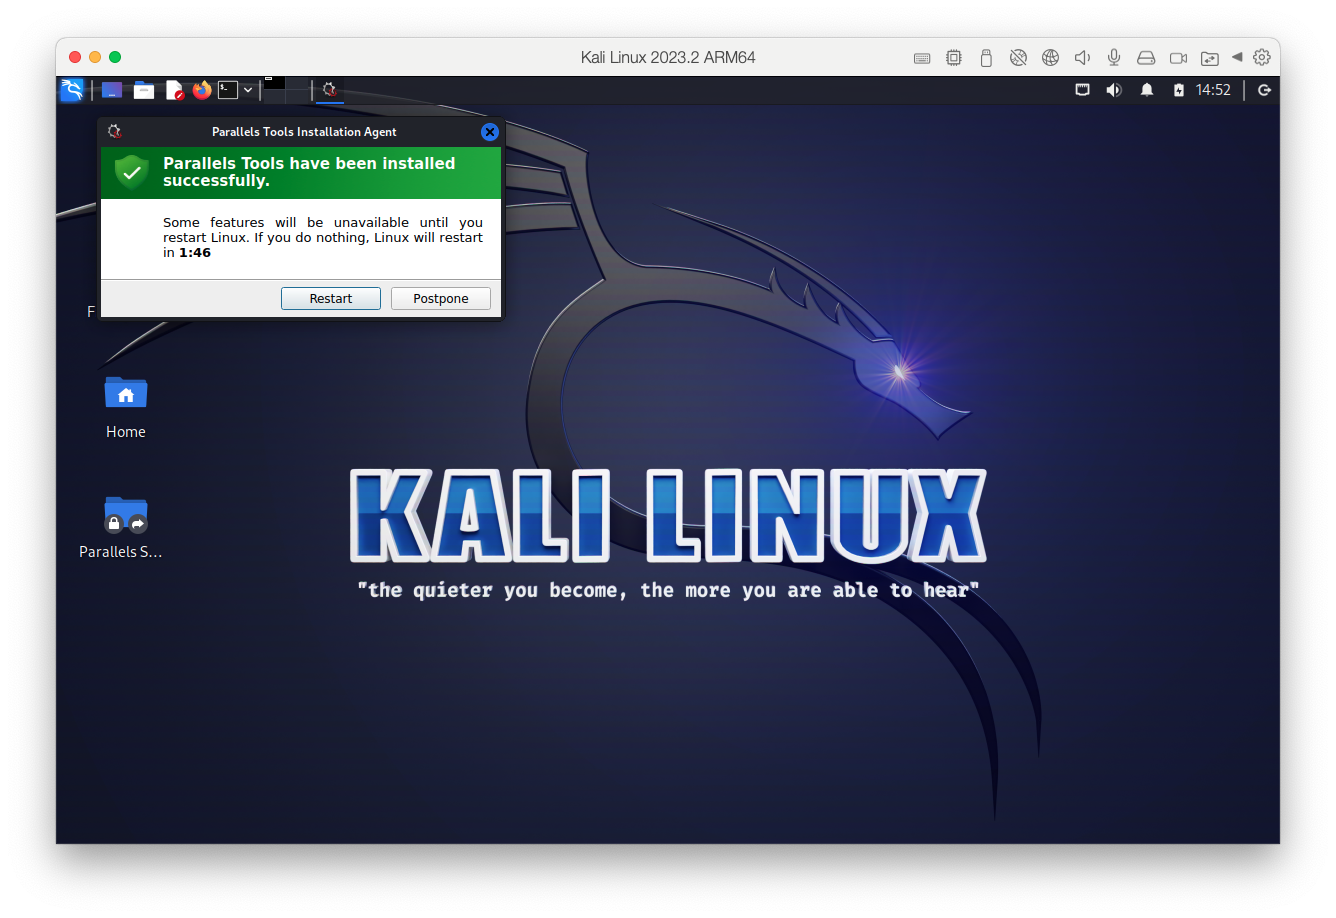The width and height of the screenshot is (1336, 918).
Task: Click the wired network status icon
Action: tap(1082, 90)
